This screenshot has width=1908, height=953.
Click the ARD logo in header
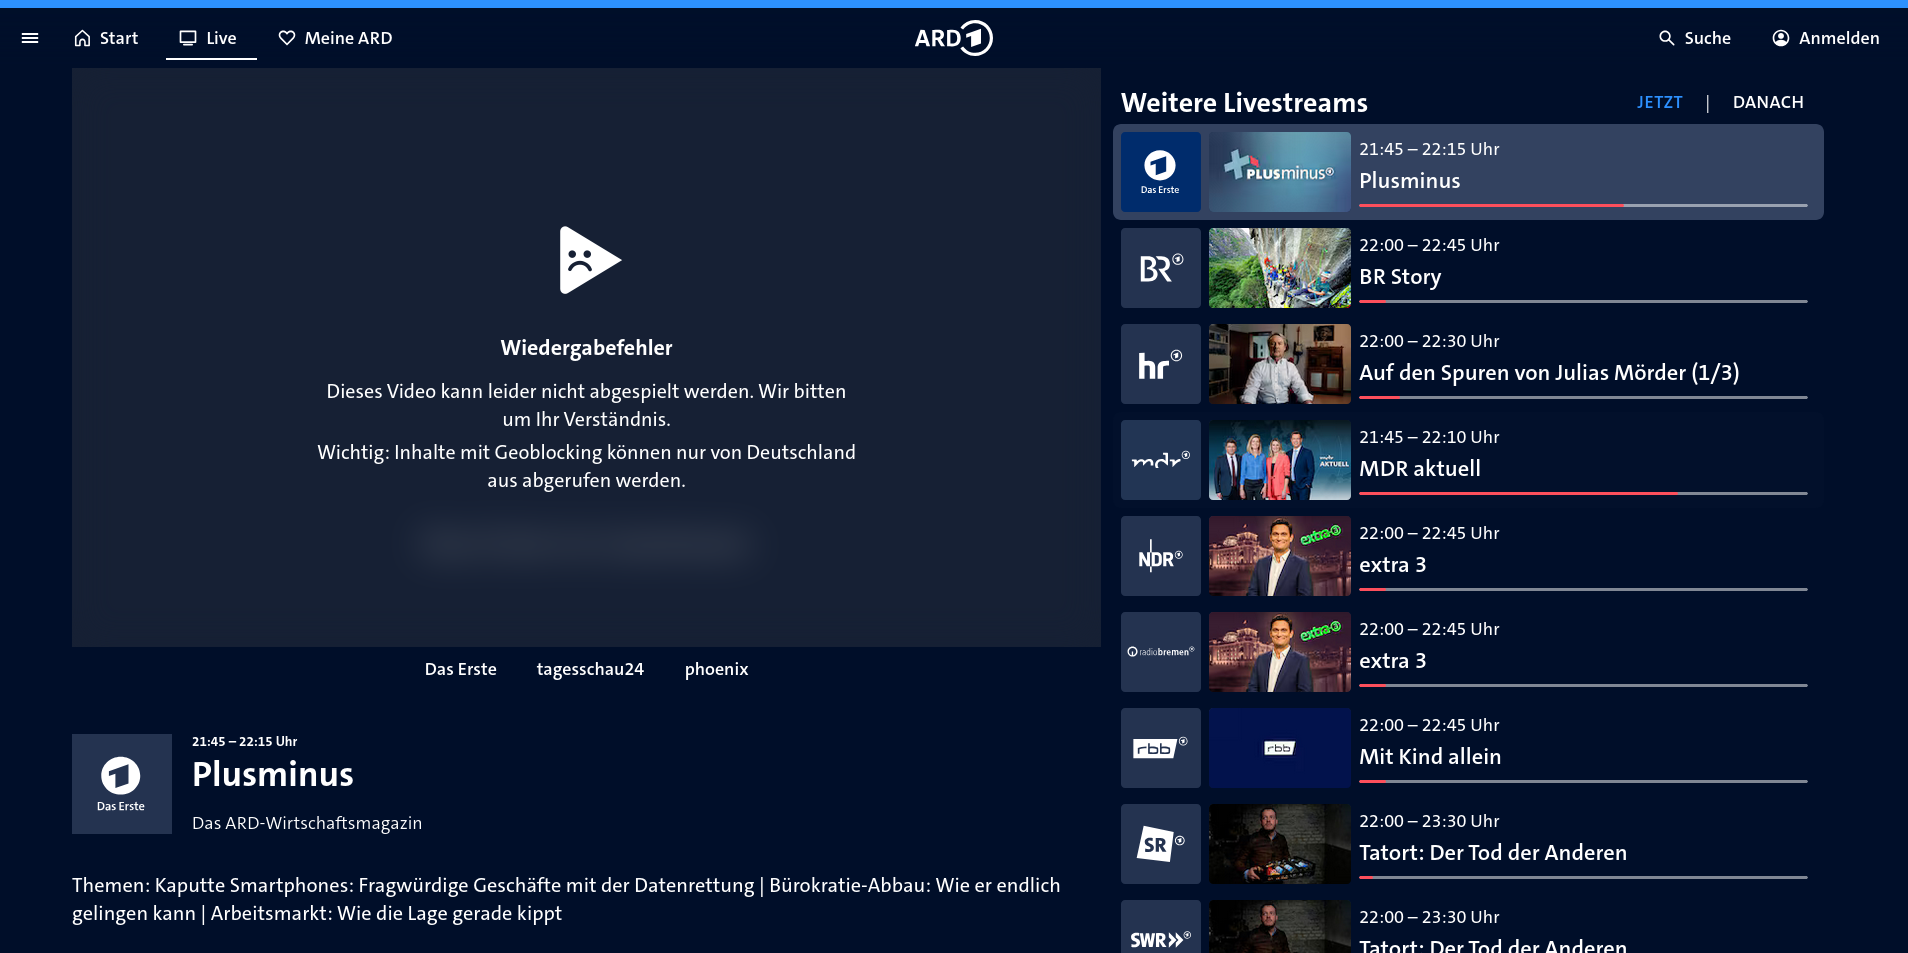953,38
